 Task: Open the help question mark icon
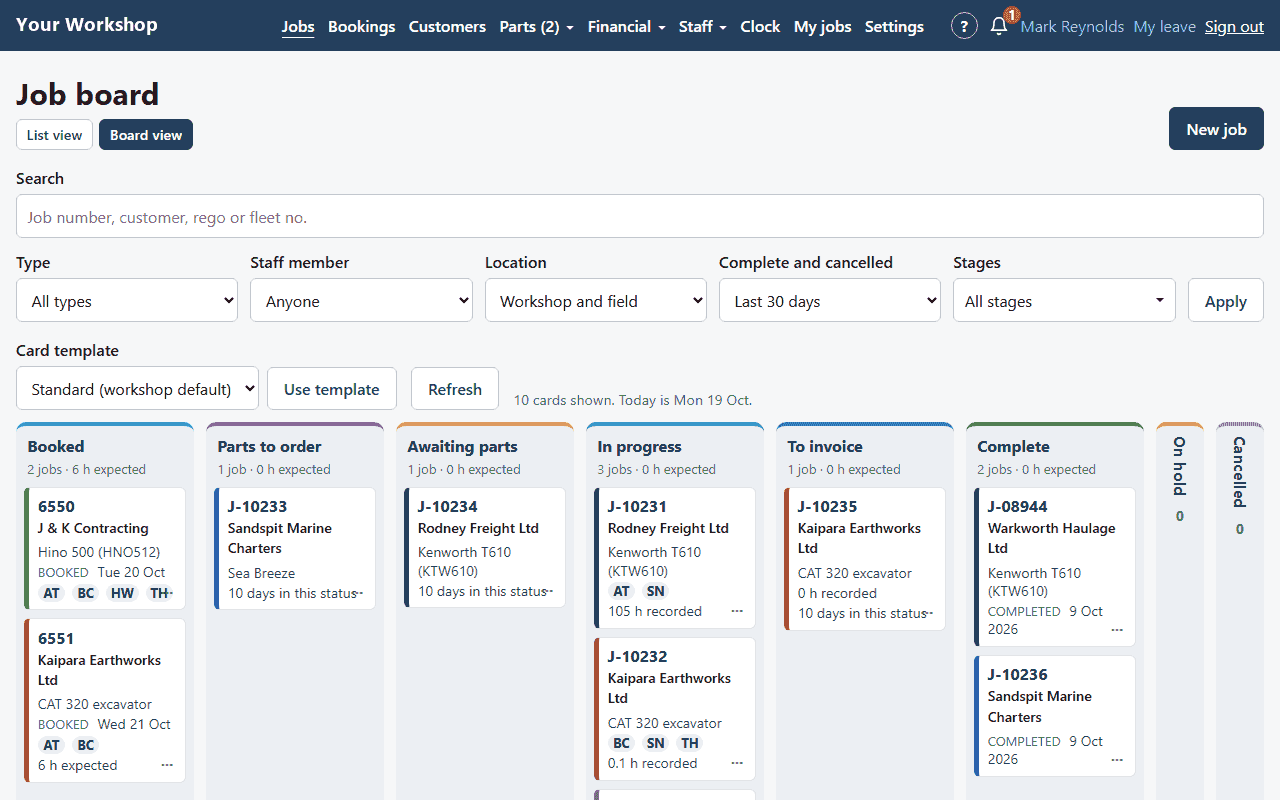(964, 27)
